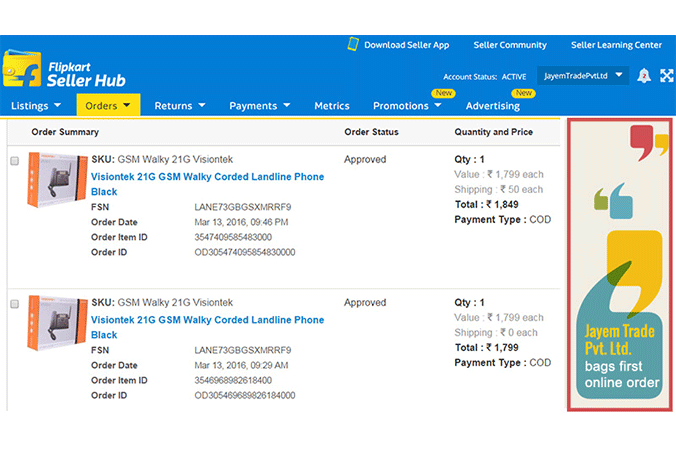This screenshot has width=676, height=450.
Task: Select the checkbox for the Mar 13 09:46 PM order
Action: tap(15, 161)
